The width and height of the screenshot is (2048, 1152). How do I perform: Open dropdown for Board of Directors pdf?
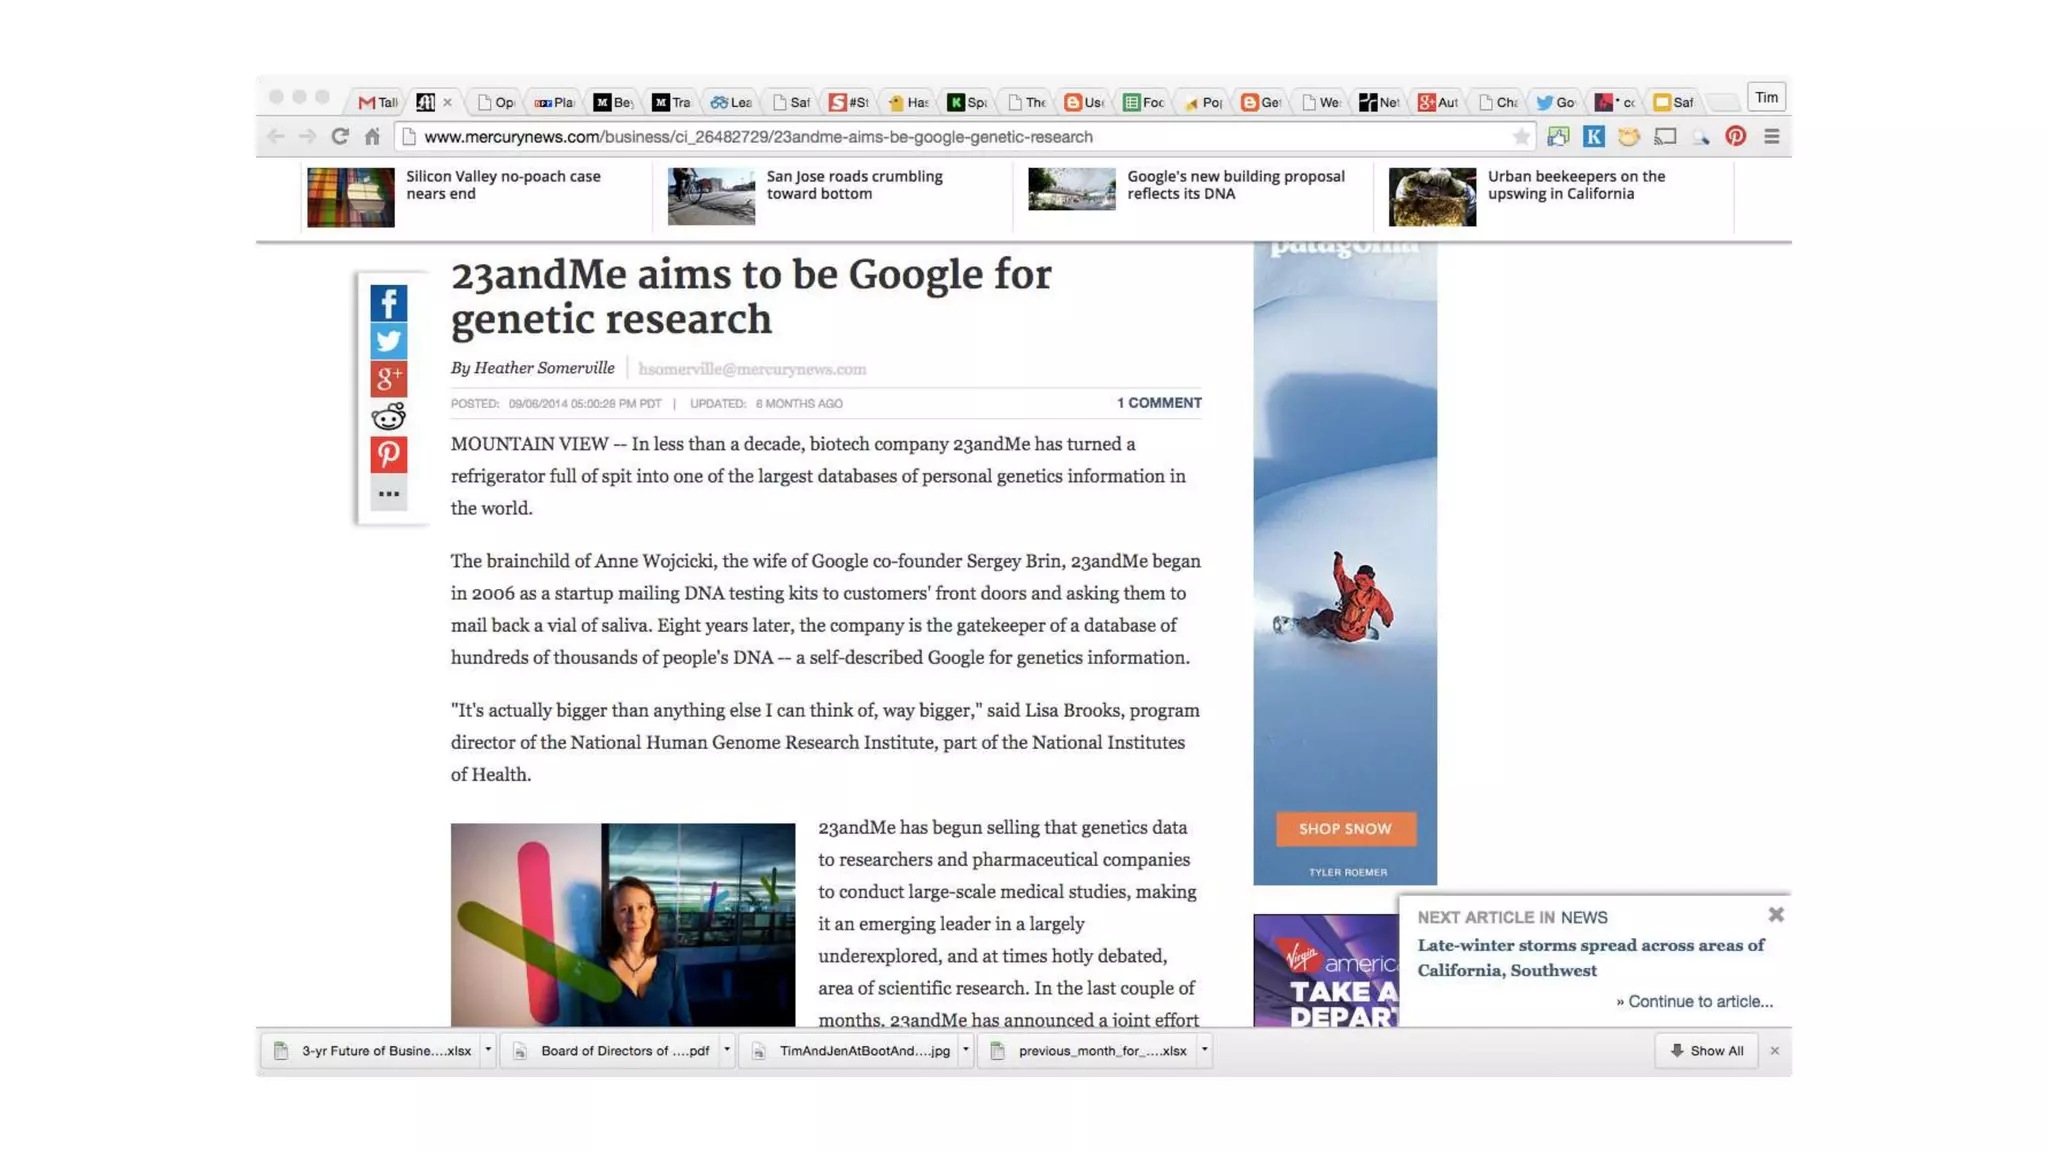pos(727,1050)
